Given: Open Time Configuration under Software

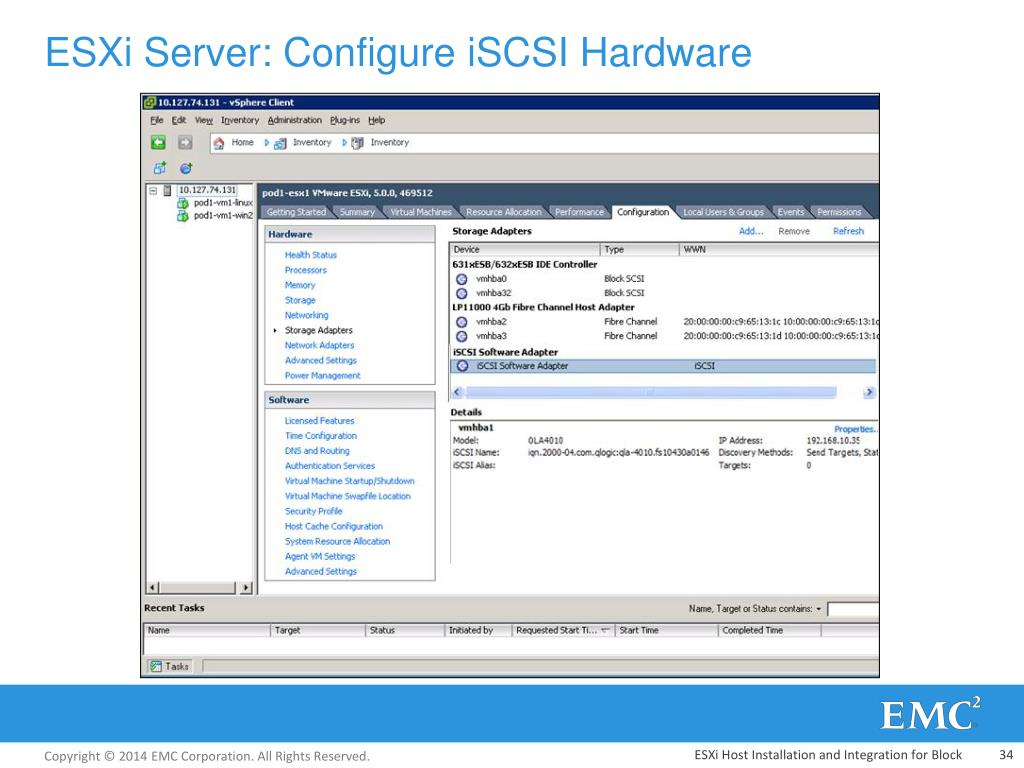Looking at the screenshot, I should point(321,436).
